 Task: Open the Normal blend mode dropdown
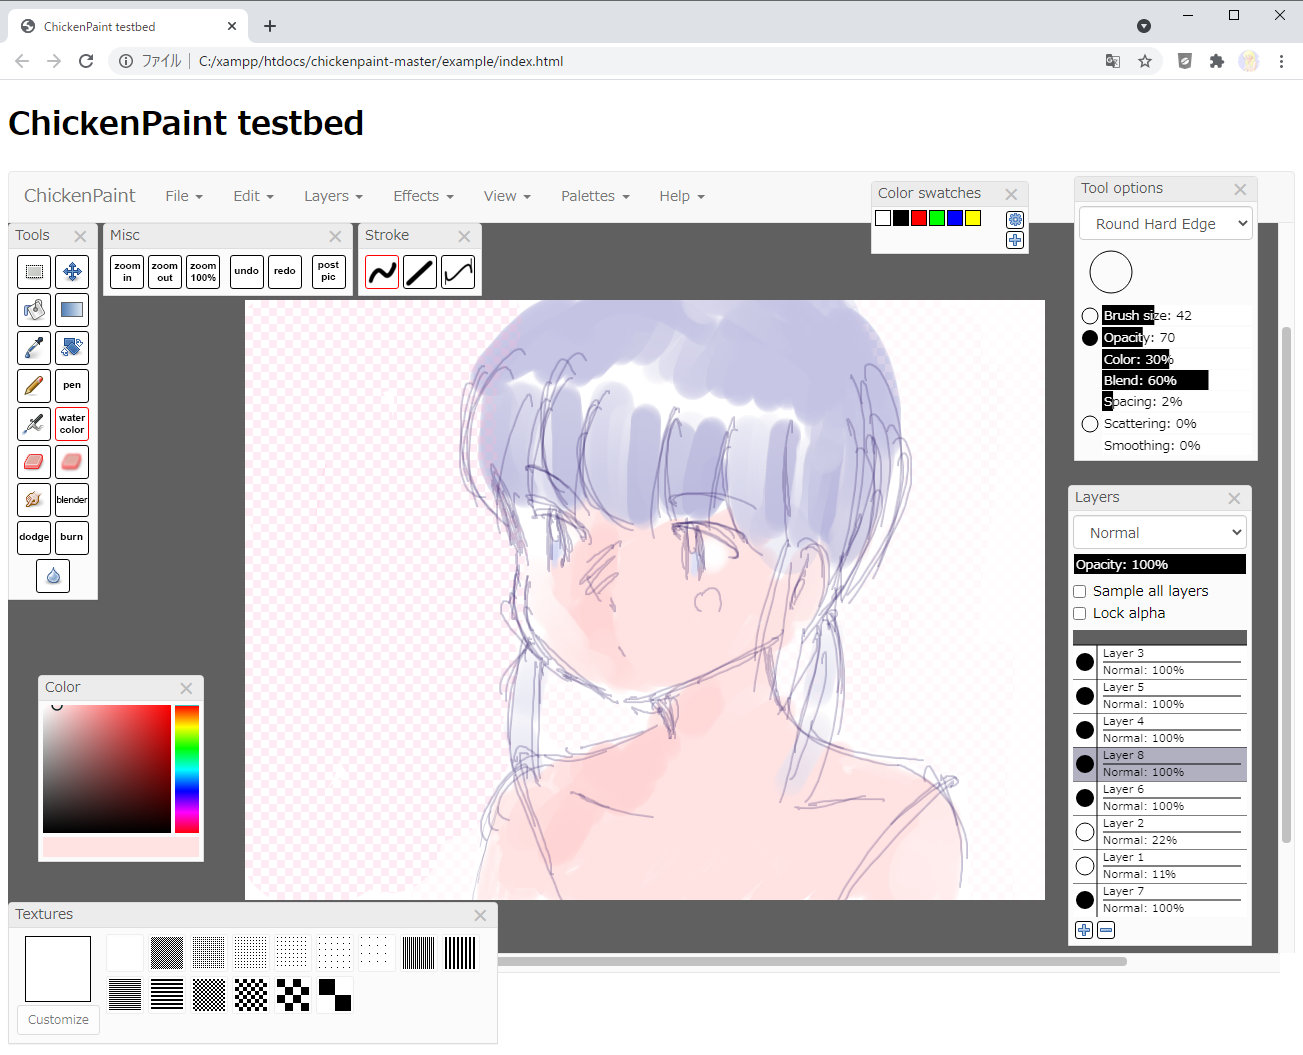click(1160, 533)
